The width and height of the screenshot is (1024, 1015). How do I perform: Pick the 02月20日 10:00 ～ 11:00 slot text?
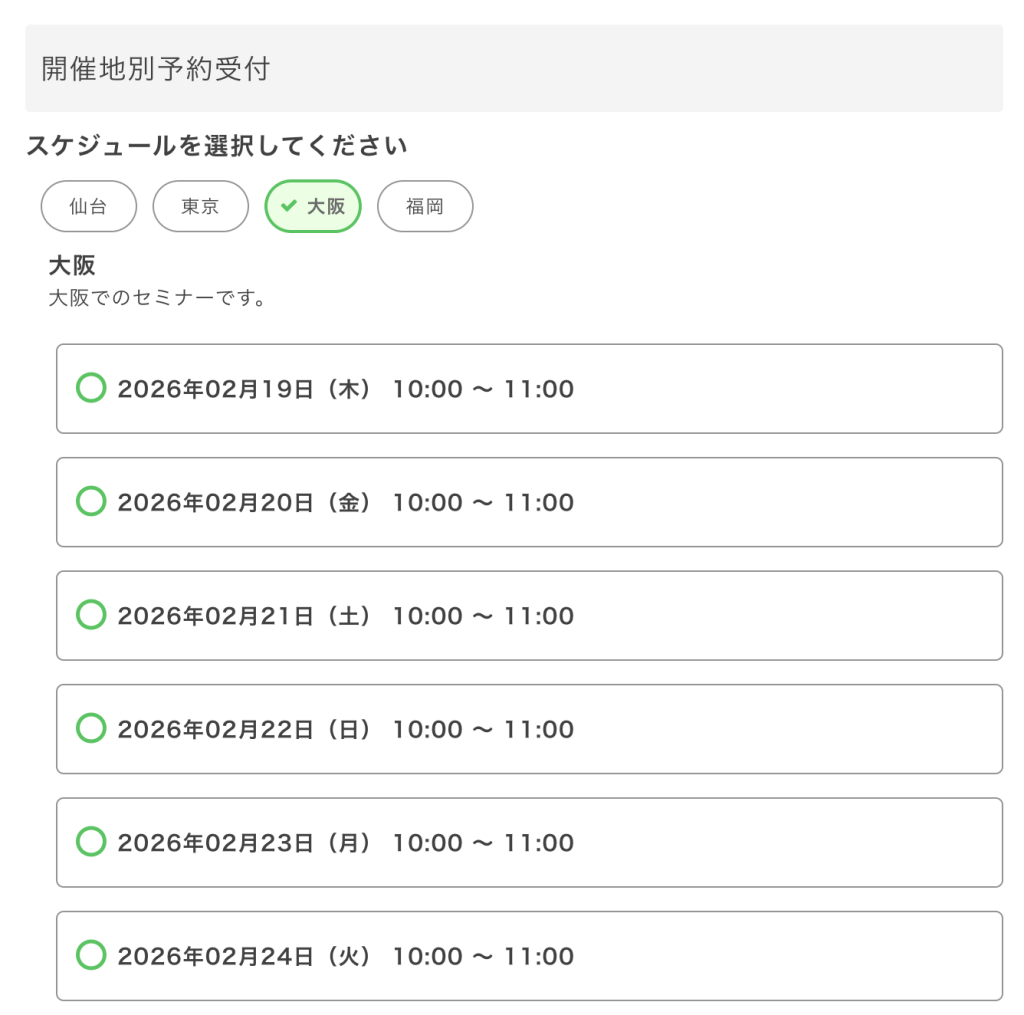(345, 502)
